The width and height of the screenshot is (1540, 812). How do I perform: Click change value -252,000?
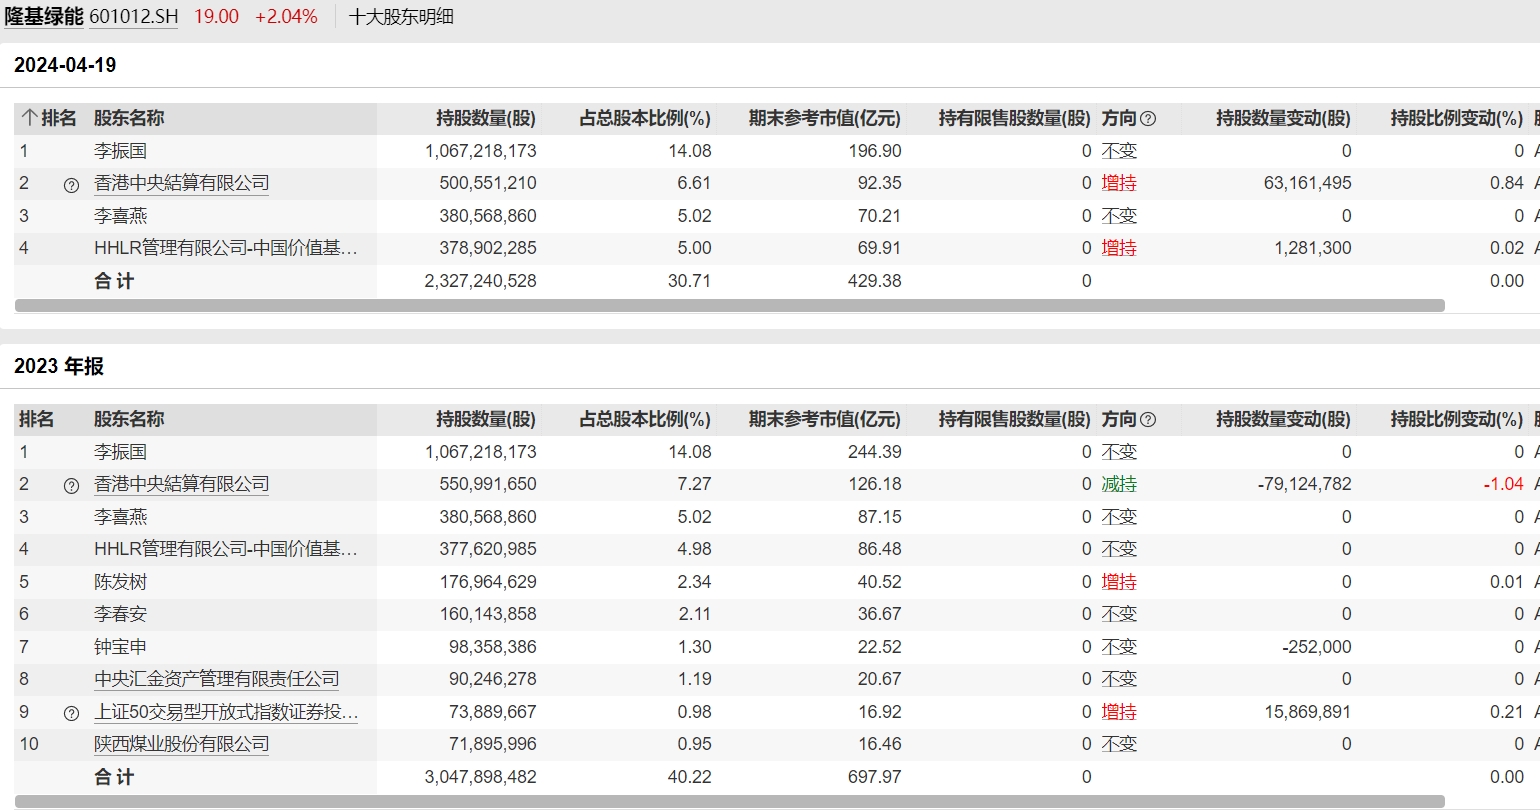tap(1317, 647)
